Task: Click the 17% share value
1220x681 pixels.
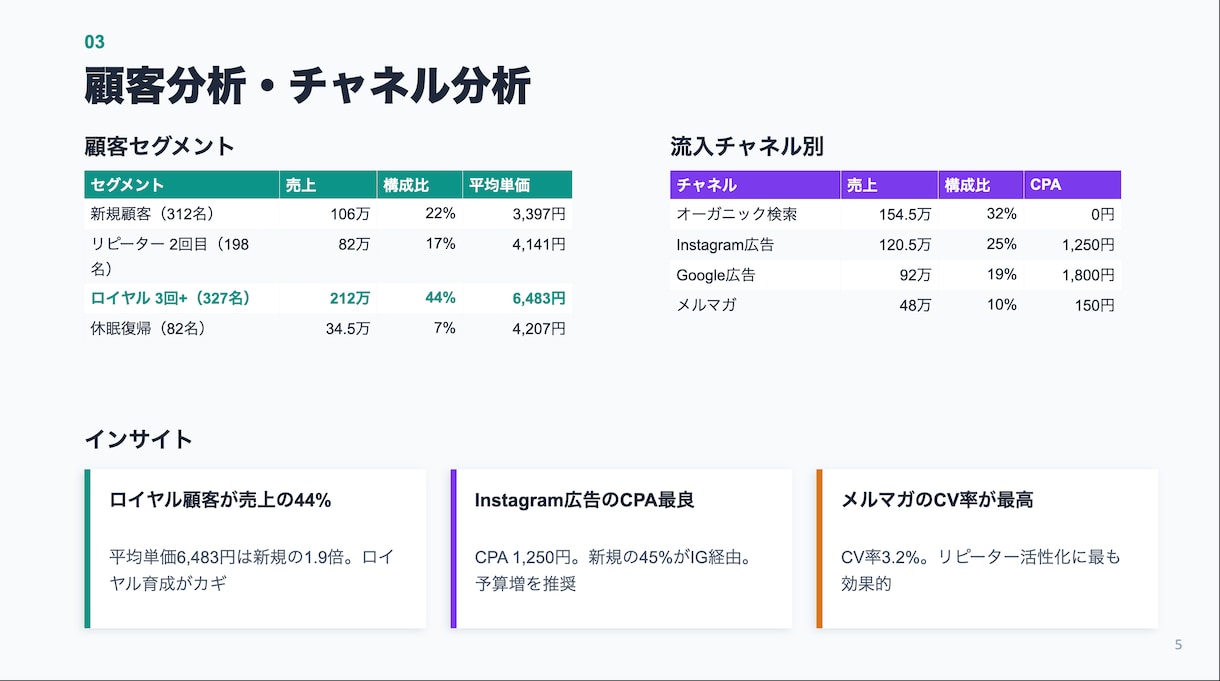Action: [x=440, y=244]
